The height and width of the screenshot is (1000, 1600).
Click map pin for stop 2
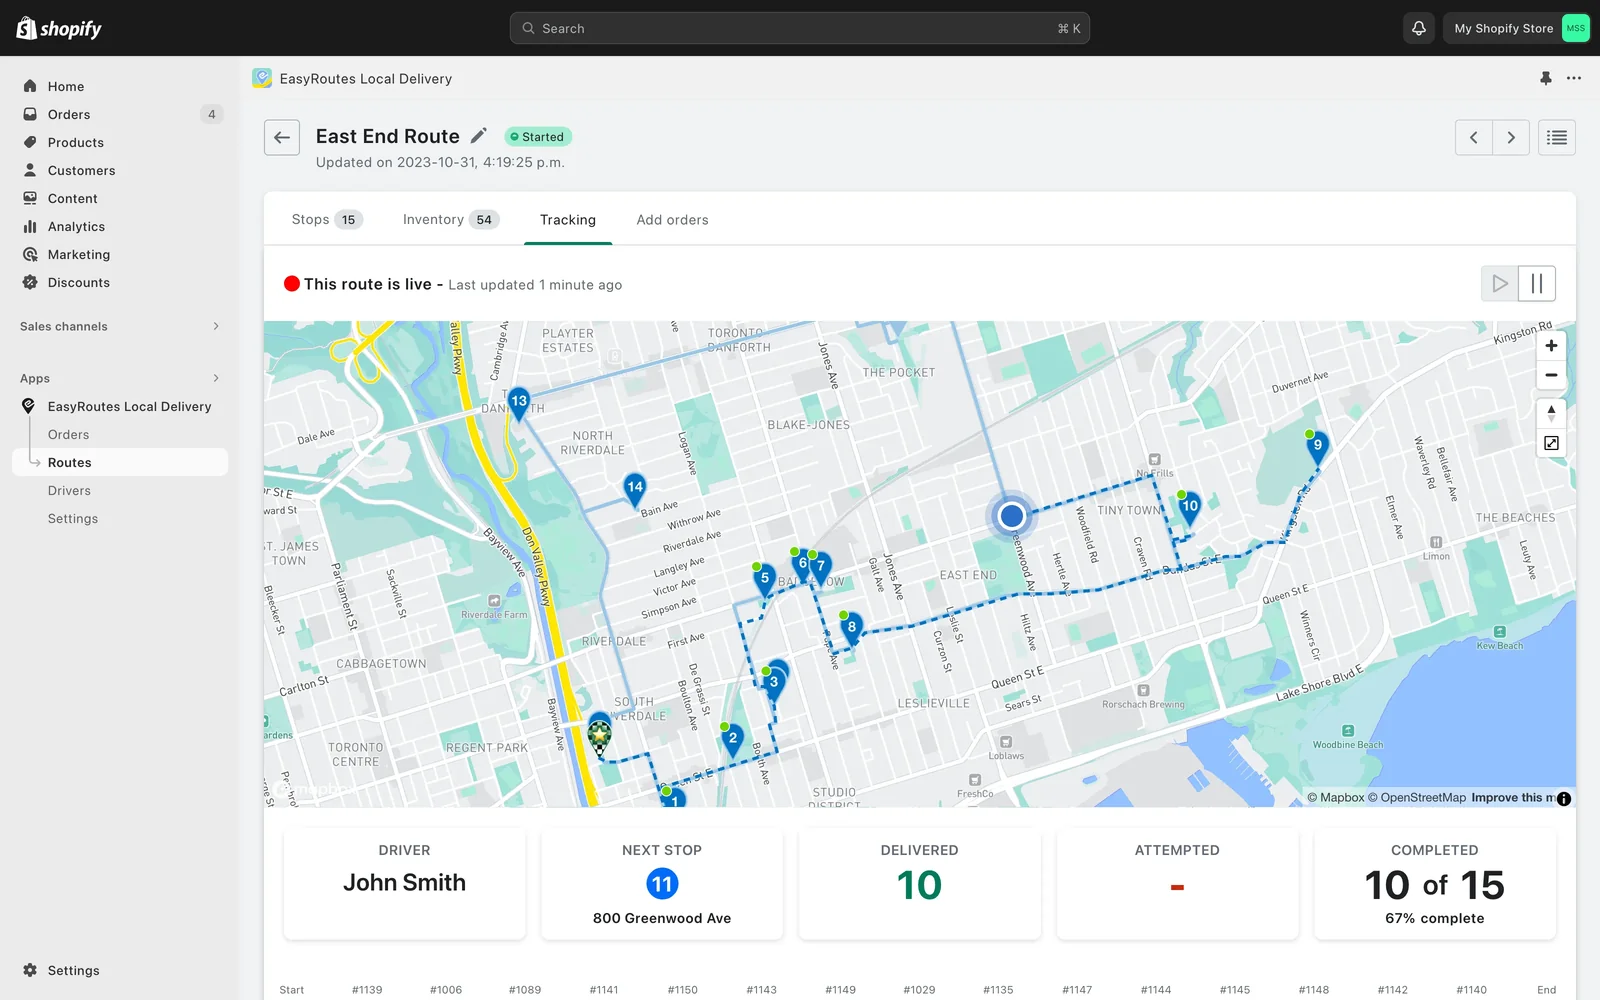click(x=732, y=740)
